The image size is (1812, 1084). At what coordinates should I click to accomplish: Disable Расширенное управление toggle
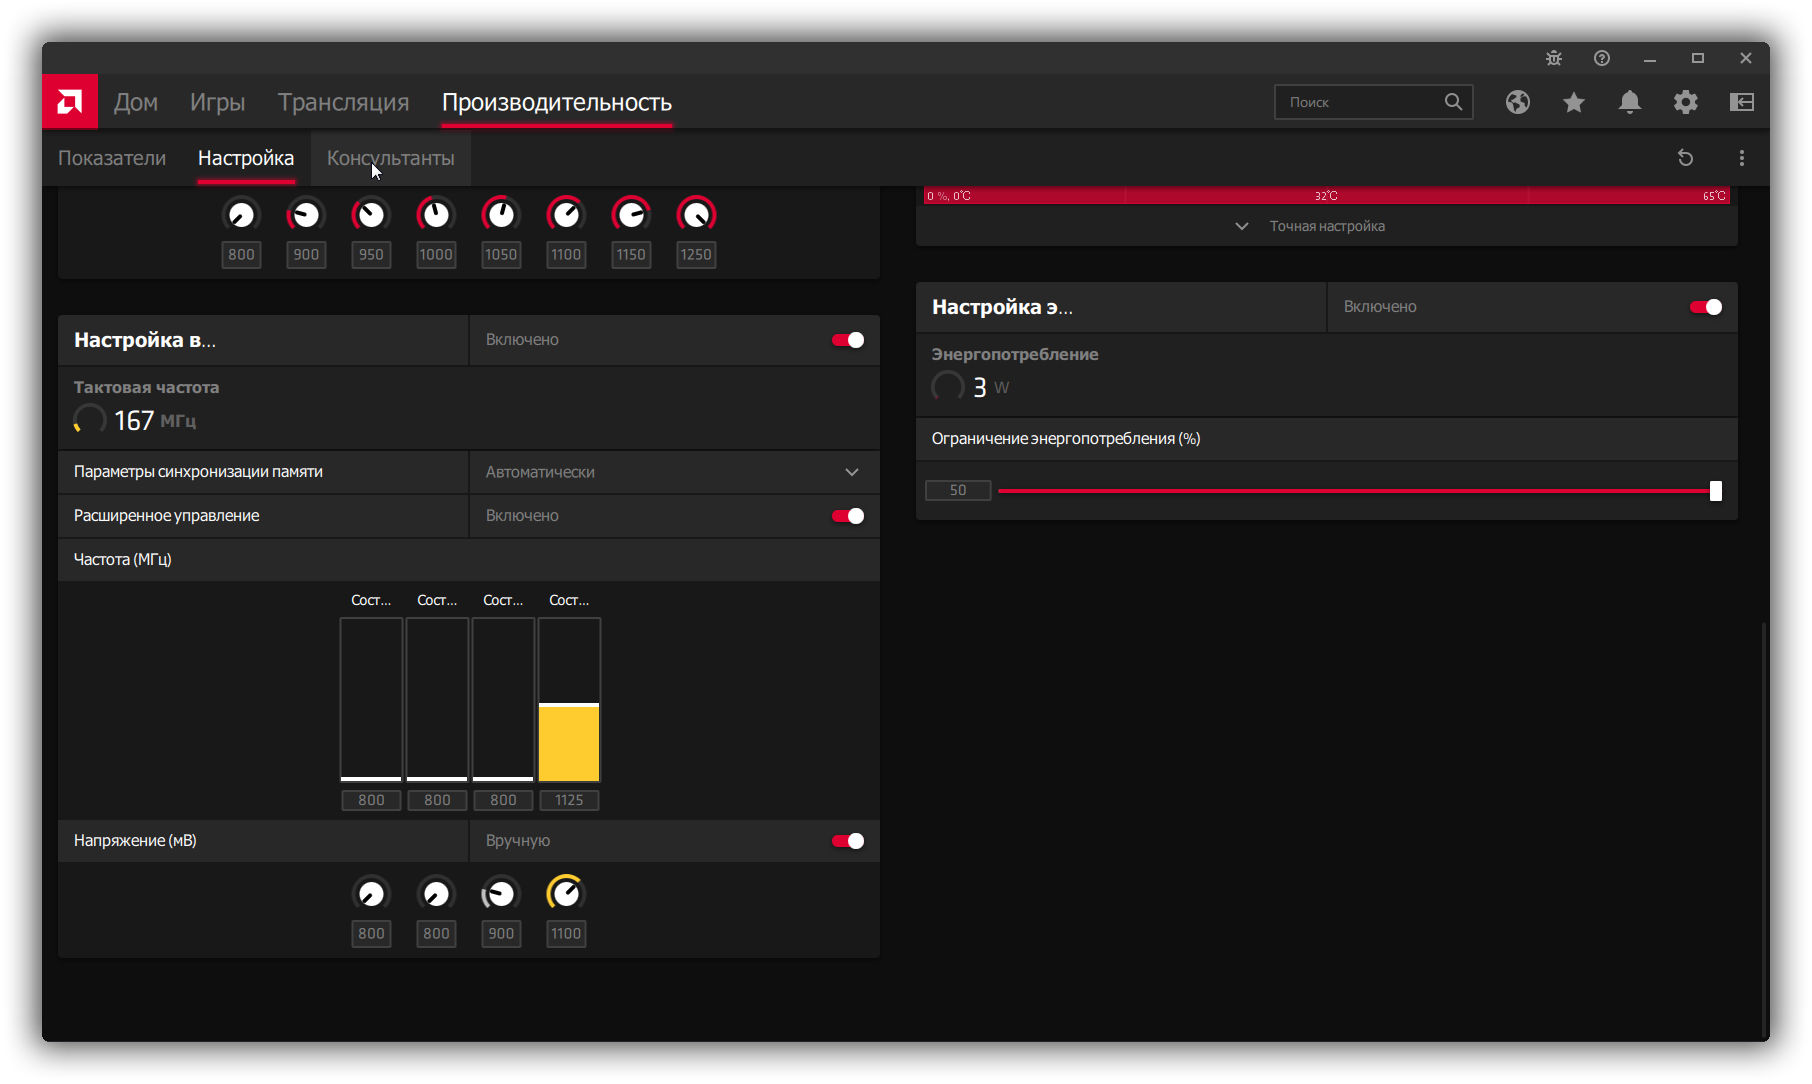coord(847,516)
